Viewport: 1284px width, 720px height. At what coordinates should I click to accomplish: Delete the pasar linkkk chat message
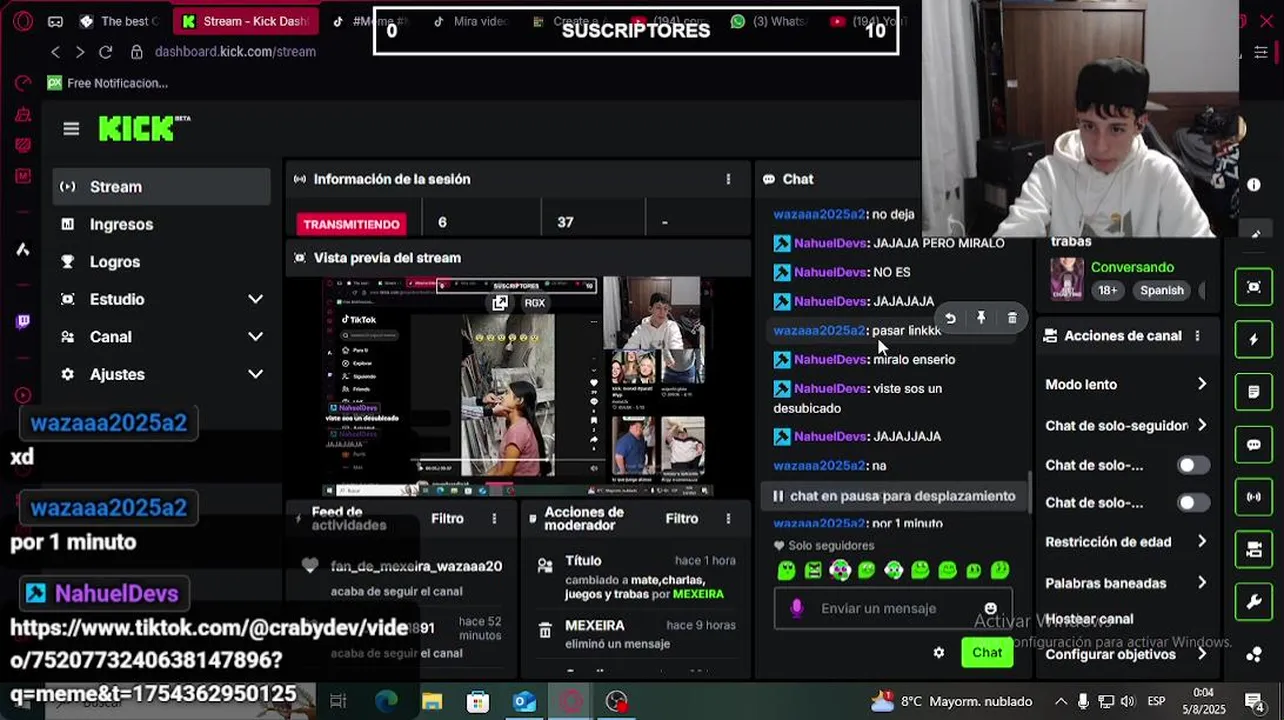click(x=1012, y=318)
